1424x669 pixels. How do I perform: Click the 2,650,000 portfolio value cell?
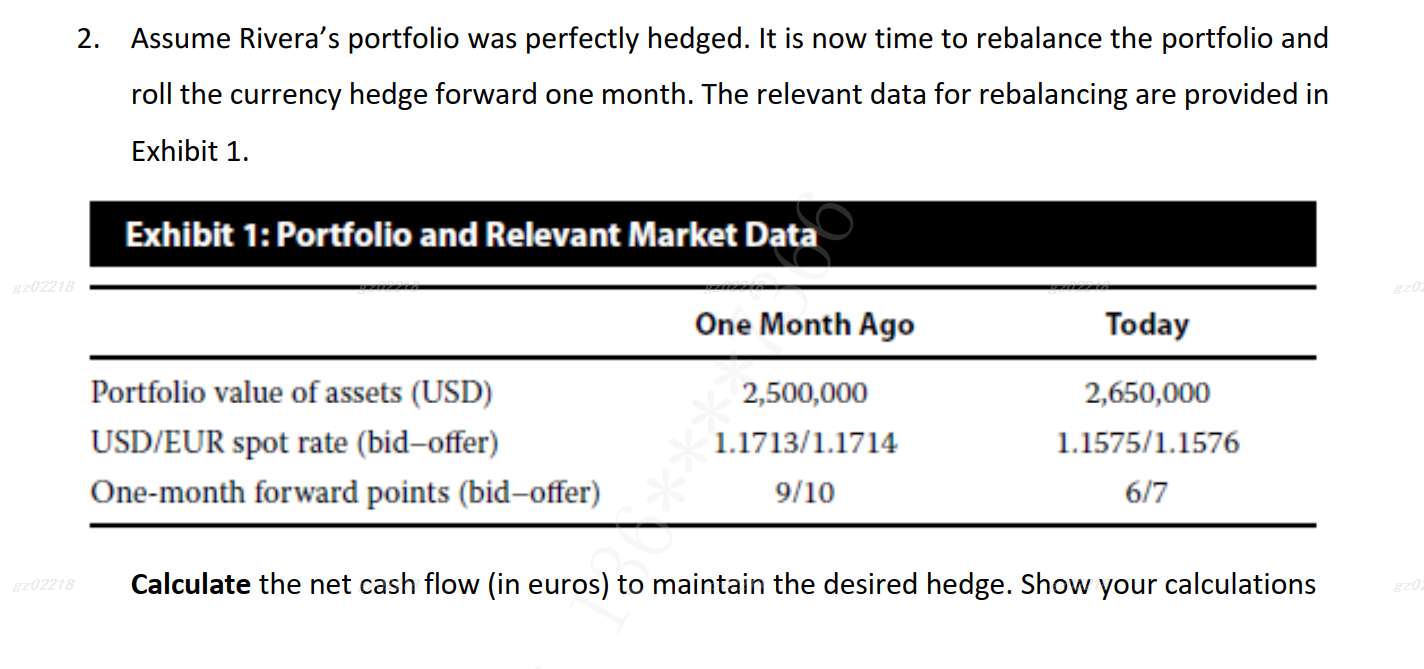pos(1147,393)
